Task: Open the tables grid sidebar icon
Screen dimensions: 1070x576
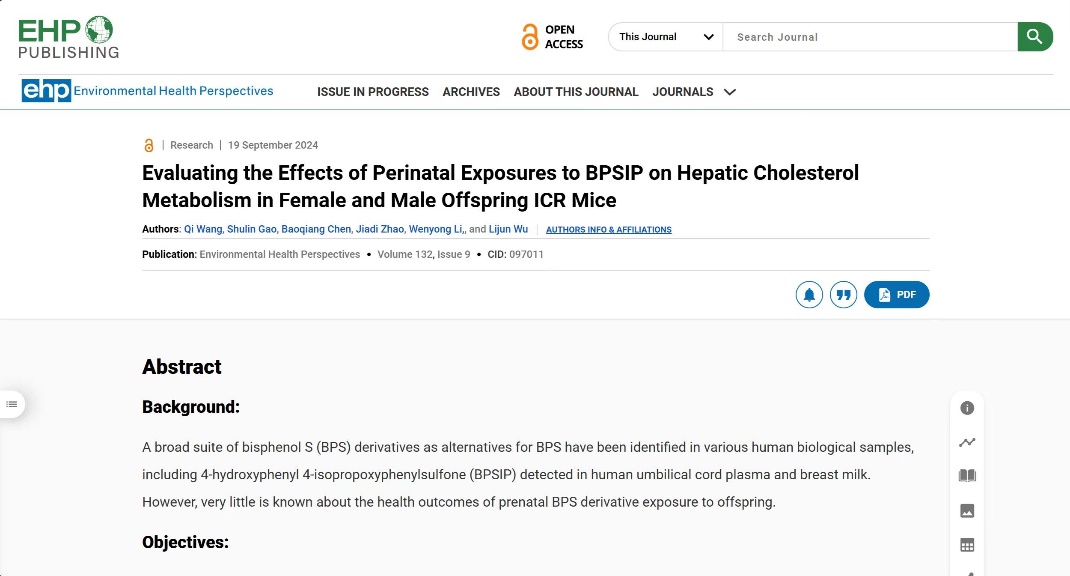Action: [967, 545]
